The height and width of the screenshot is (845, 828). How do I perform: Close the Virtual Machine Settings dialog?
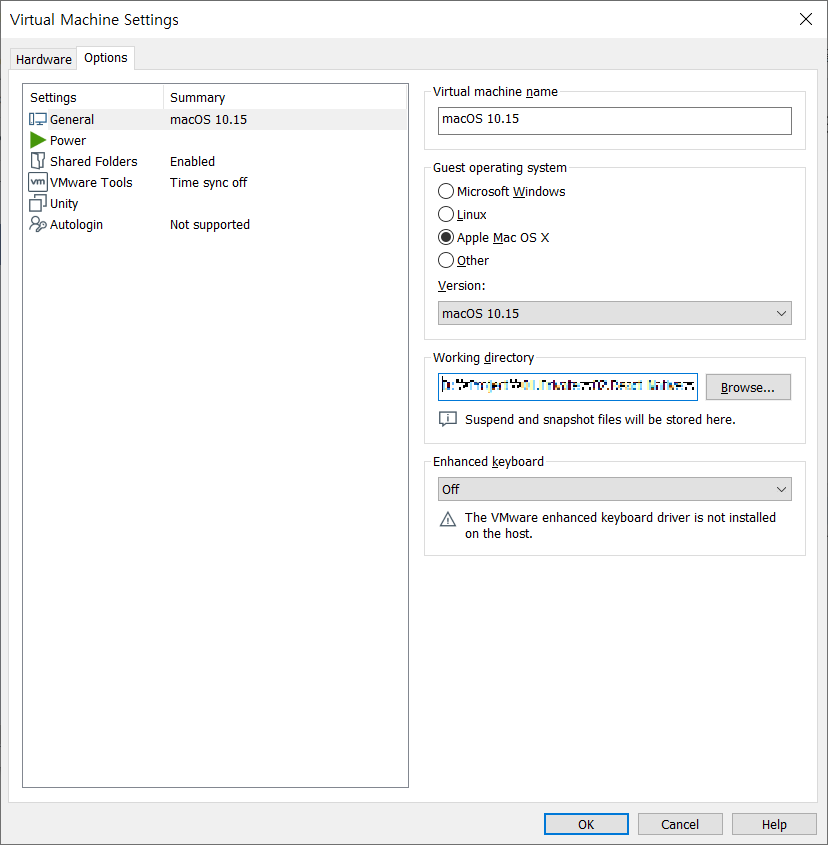pyautogui.click(x=805, y=19)
